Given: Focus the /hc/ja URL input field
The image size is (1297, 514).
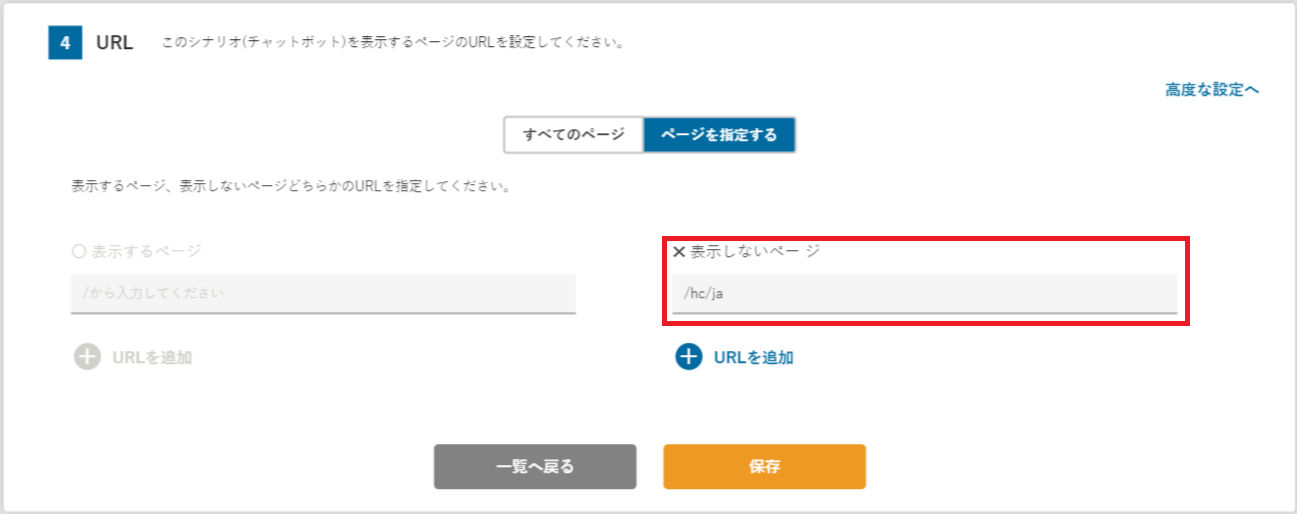Looking at the screenshot, I should (924, 293).
